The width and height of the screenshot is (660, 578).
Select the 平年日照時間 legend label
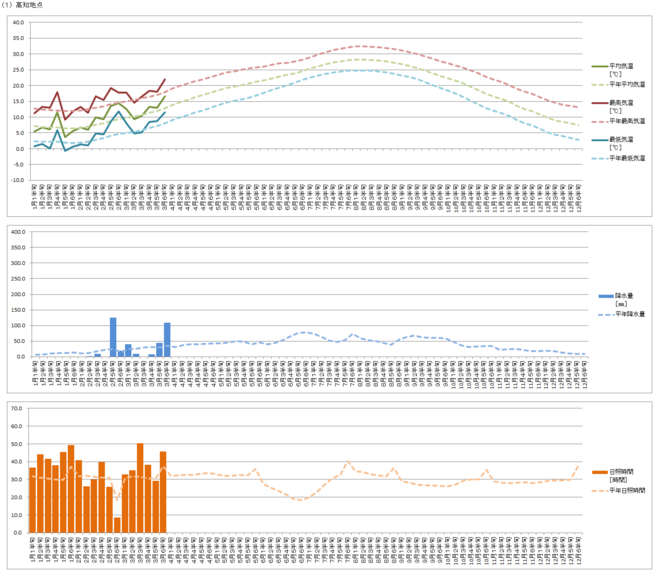[x=628, y=491]
